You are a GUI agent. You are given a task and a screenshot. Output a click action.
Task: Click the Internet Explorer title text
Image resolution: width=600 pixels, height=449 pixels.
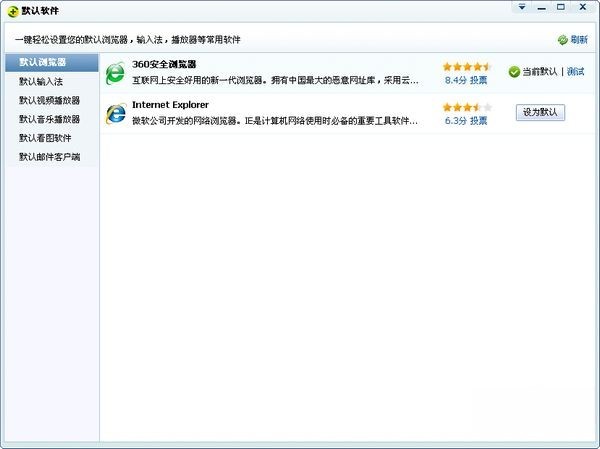click(x=170, y=105)
